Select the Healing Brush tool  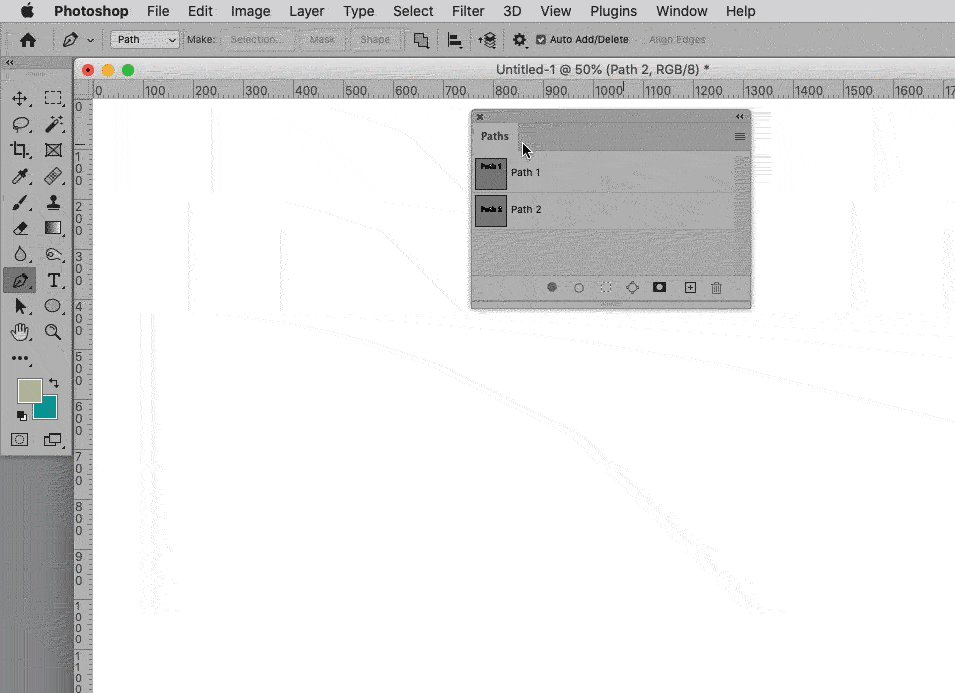(53, 177)
